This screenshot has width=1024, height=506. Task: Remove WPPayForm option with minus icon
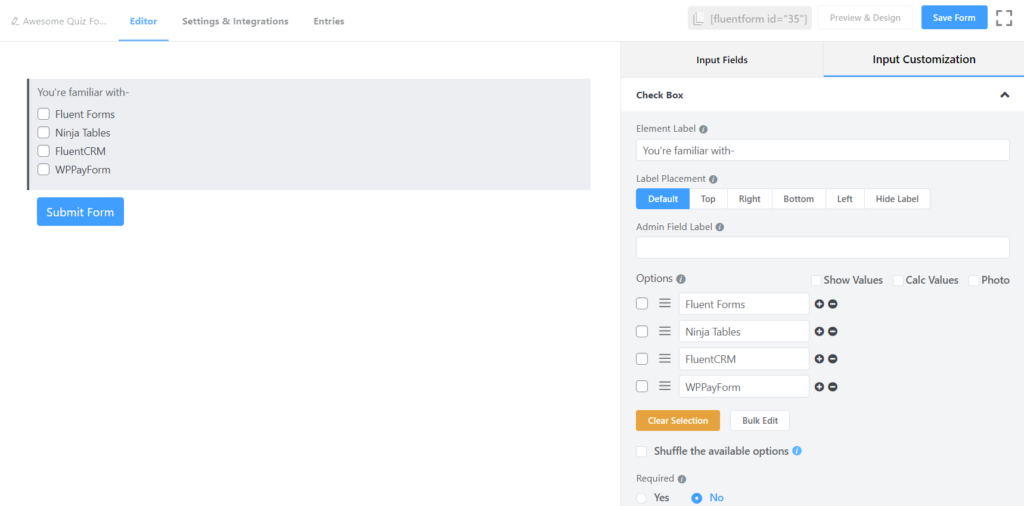click(833, 387)
